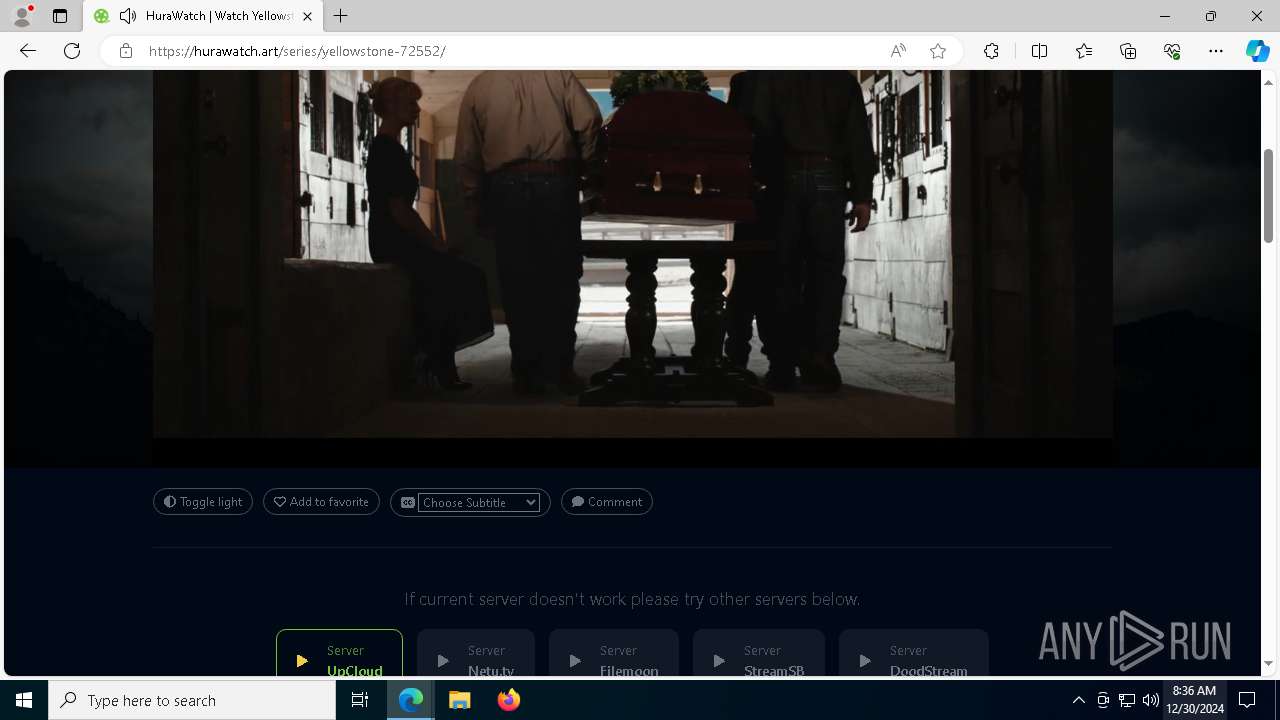Select the Netu.tv server
The width and height of the screenshot is (1280, 720).
tap(476, 653)
